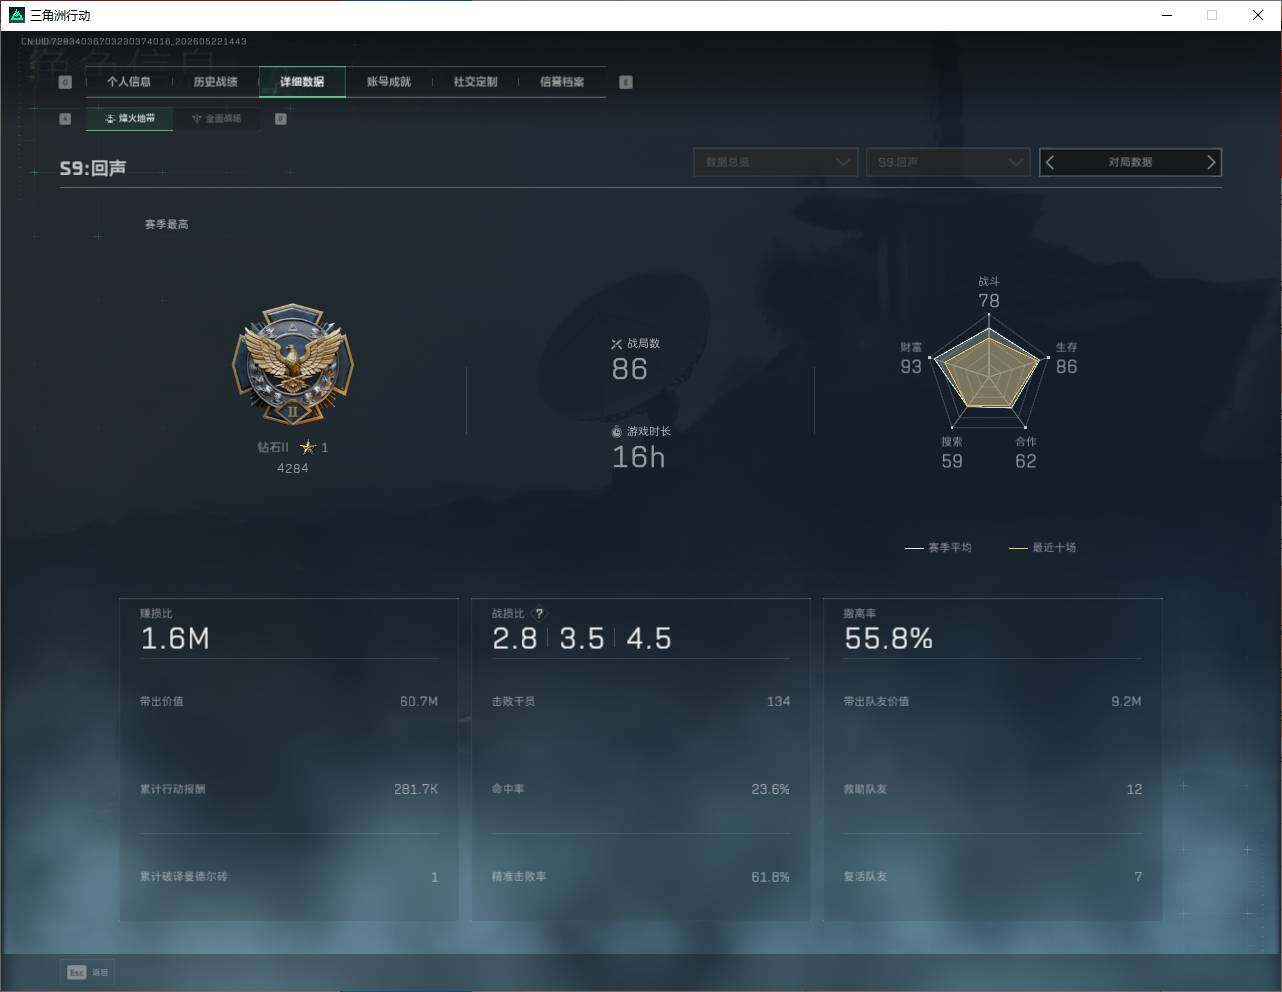Open the 个人信息 tab

coord(128,82)
